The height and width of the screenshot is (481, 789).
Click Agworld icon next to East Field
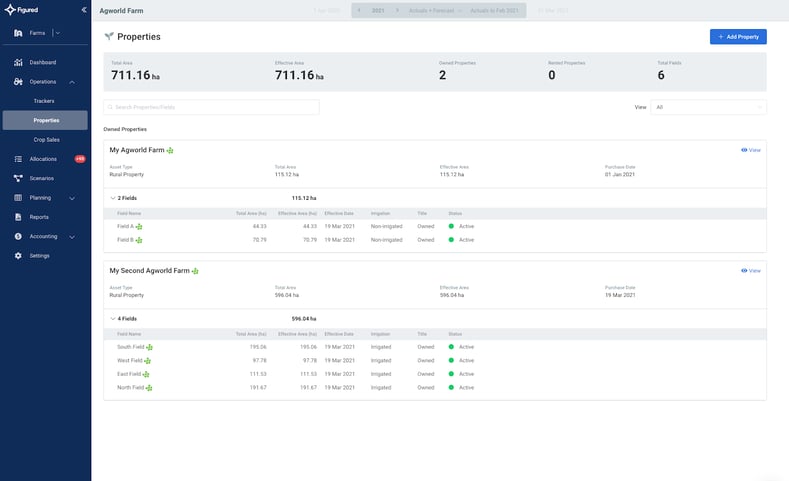(x=146, y=375)
